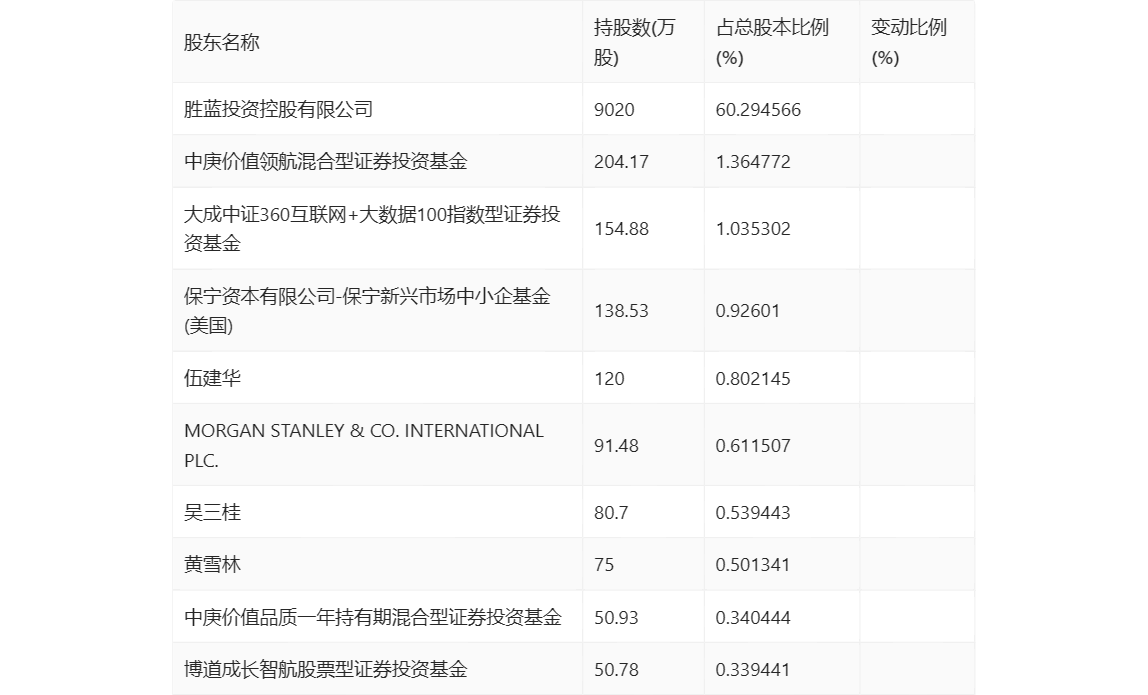Select shareholder 胜蓝投资控股有限公司

pyautogui.click(x=278, y=109)
